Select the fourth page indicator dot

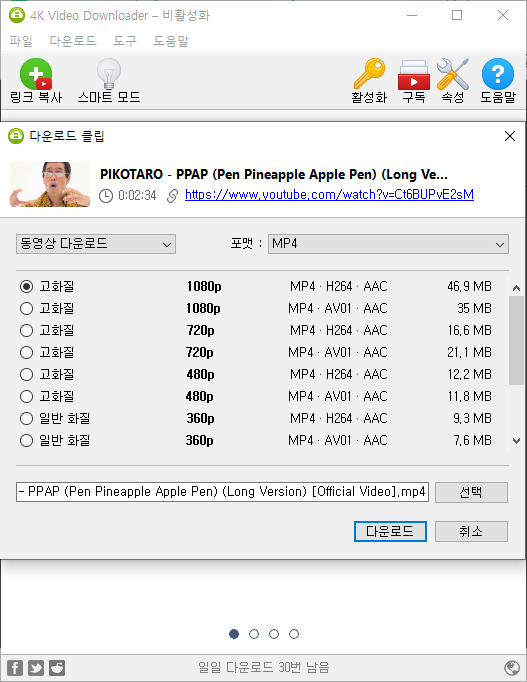294,634
